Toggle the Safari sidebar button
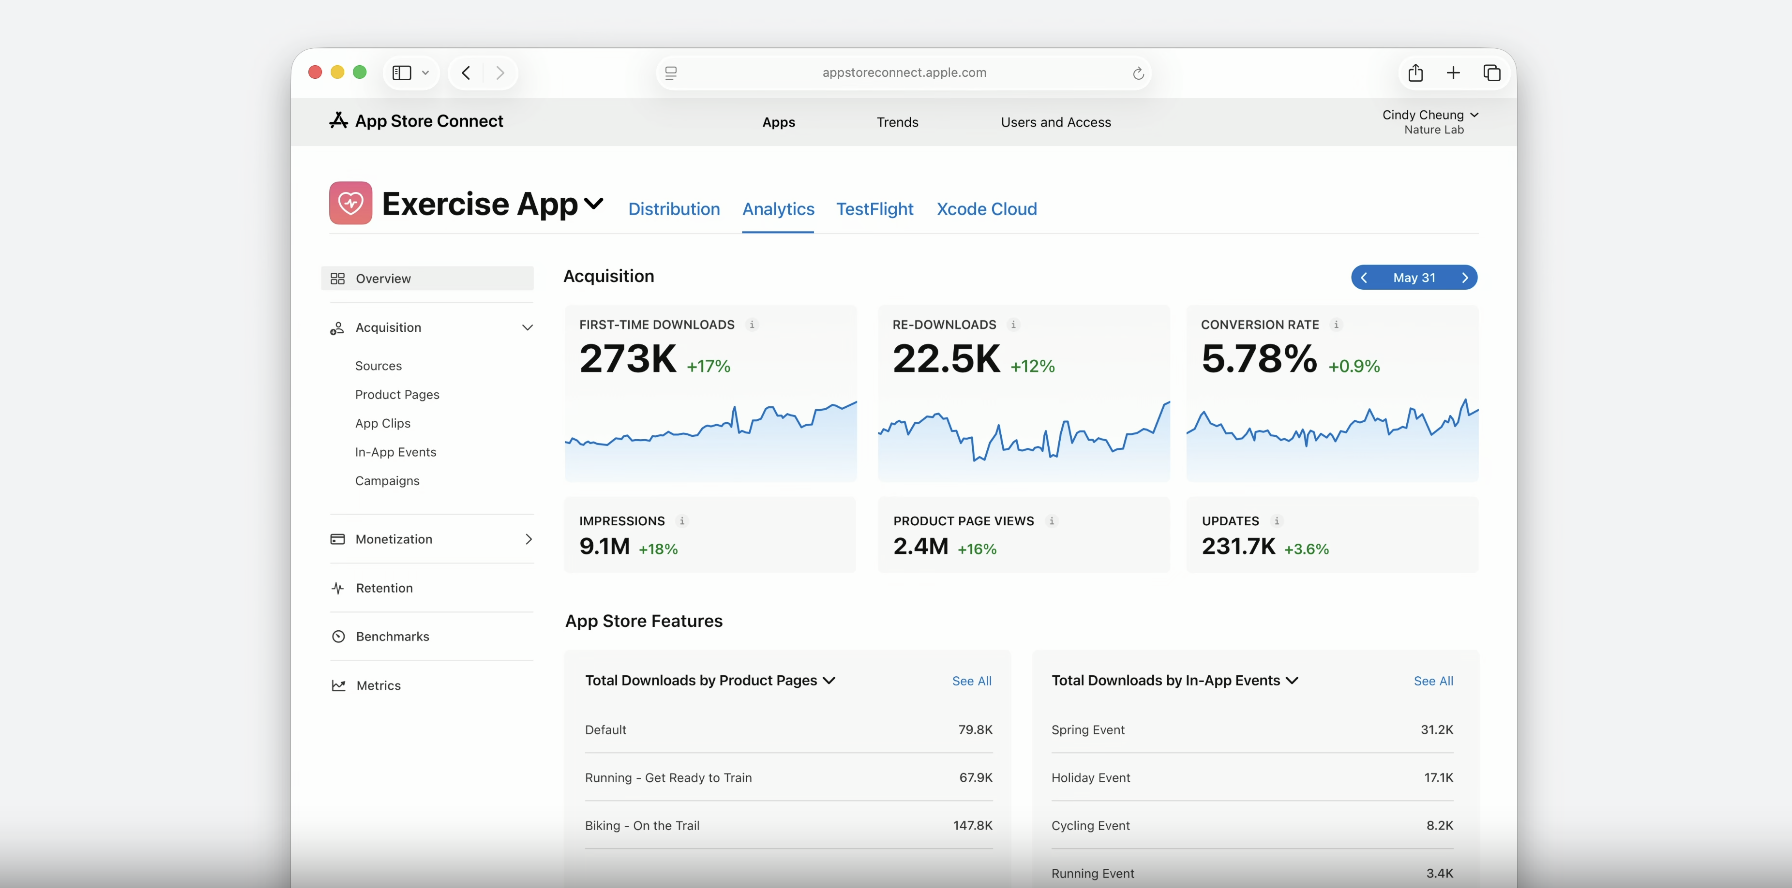Image resolution: width=1792 pixels, height=888 pixels. coord(402,73)
